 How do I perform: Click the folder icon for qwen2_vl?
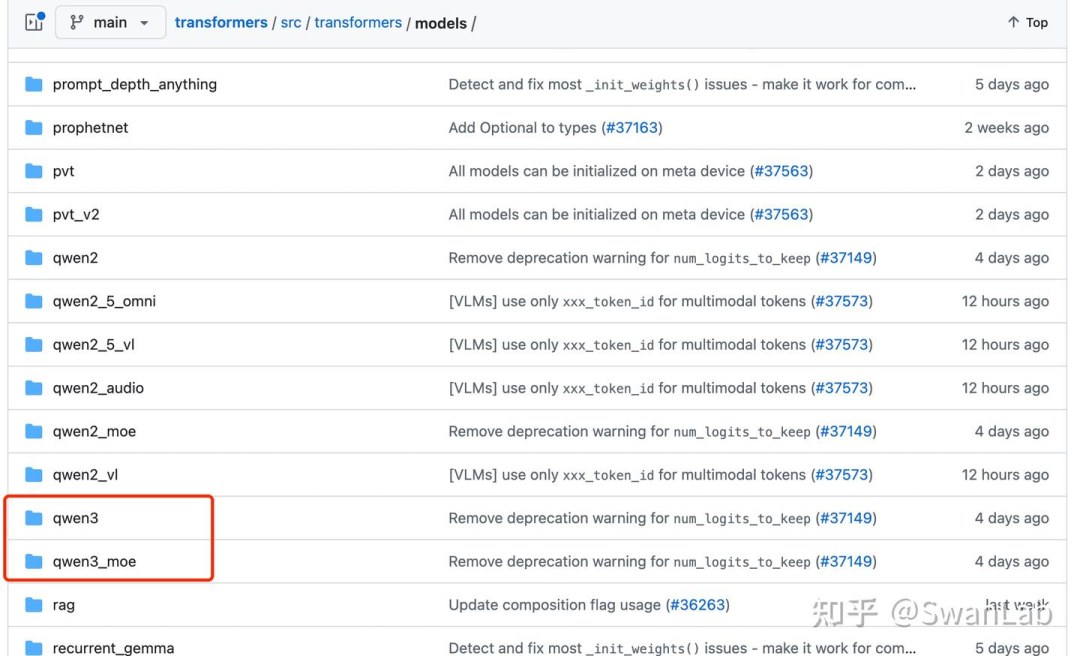tap(34, 475)
